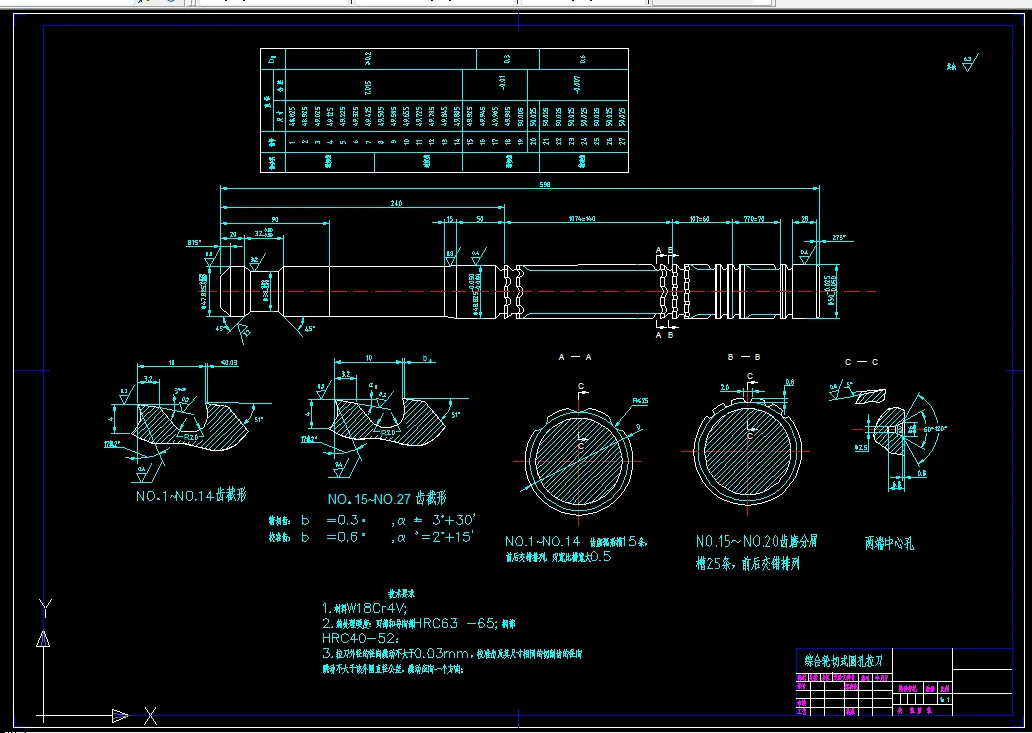Viewport: 1032px width, 733px height.
Task: Click the "NO.15~NO.20齿磨分屑" note
Action: (x=757, y=542)
